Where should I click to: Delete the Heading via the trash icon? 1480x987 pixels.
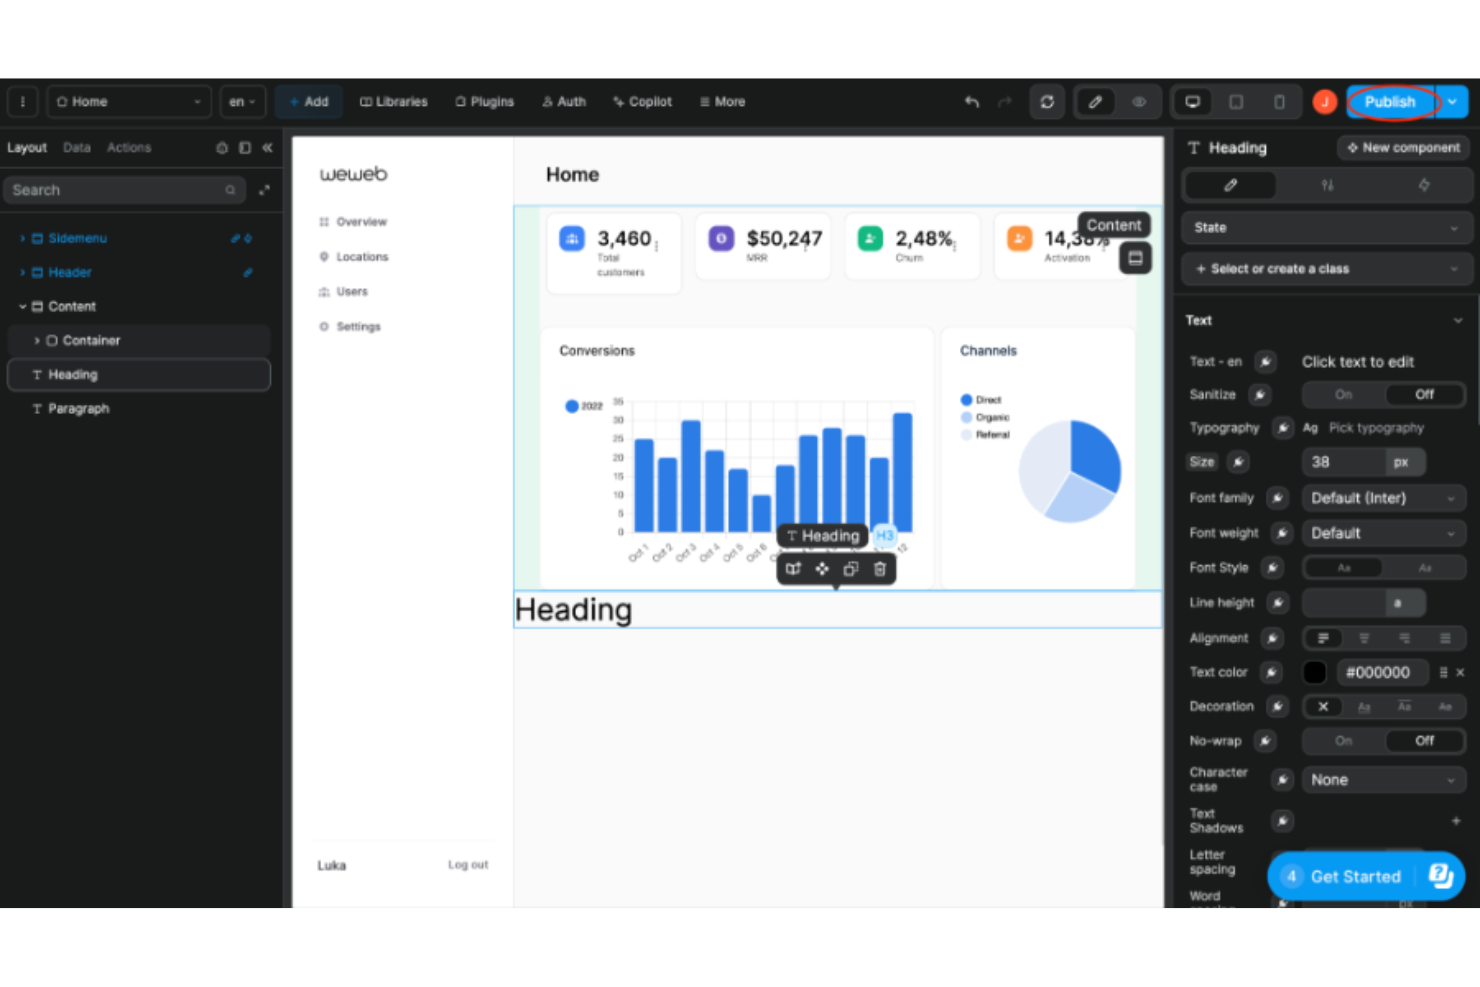879,568
